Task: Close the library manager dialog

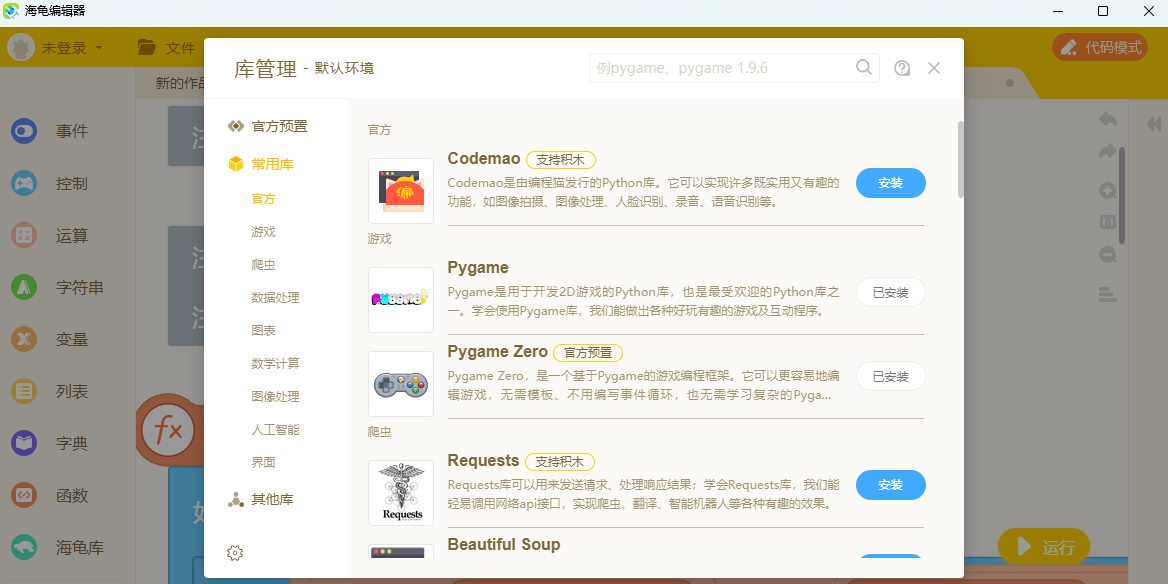Action: pos(934,69)
